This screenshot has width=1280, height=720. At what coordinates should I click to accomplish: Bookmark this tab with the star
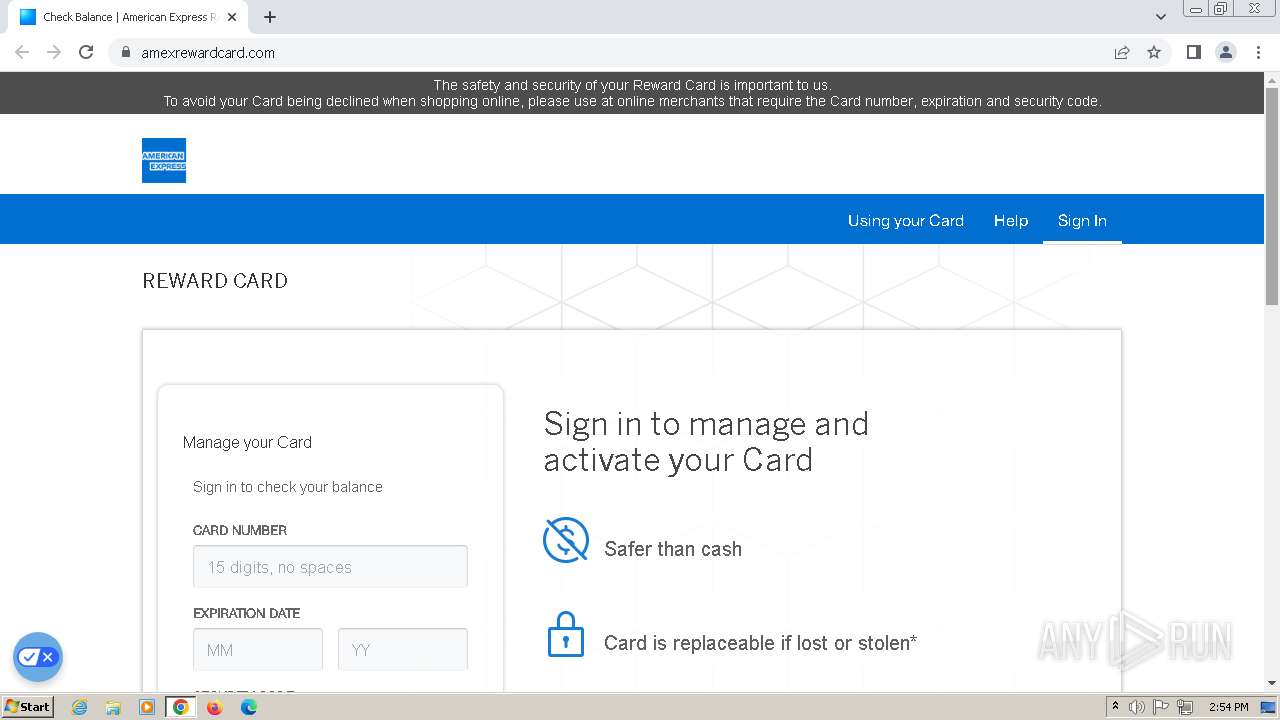(x=1154, y=52)
